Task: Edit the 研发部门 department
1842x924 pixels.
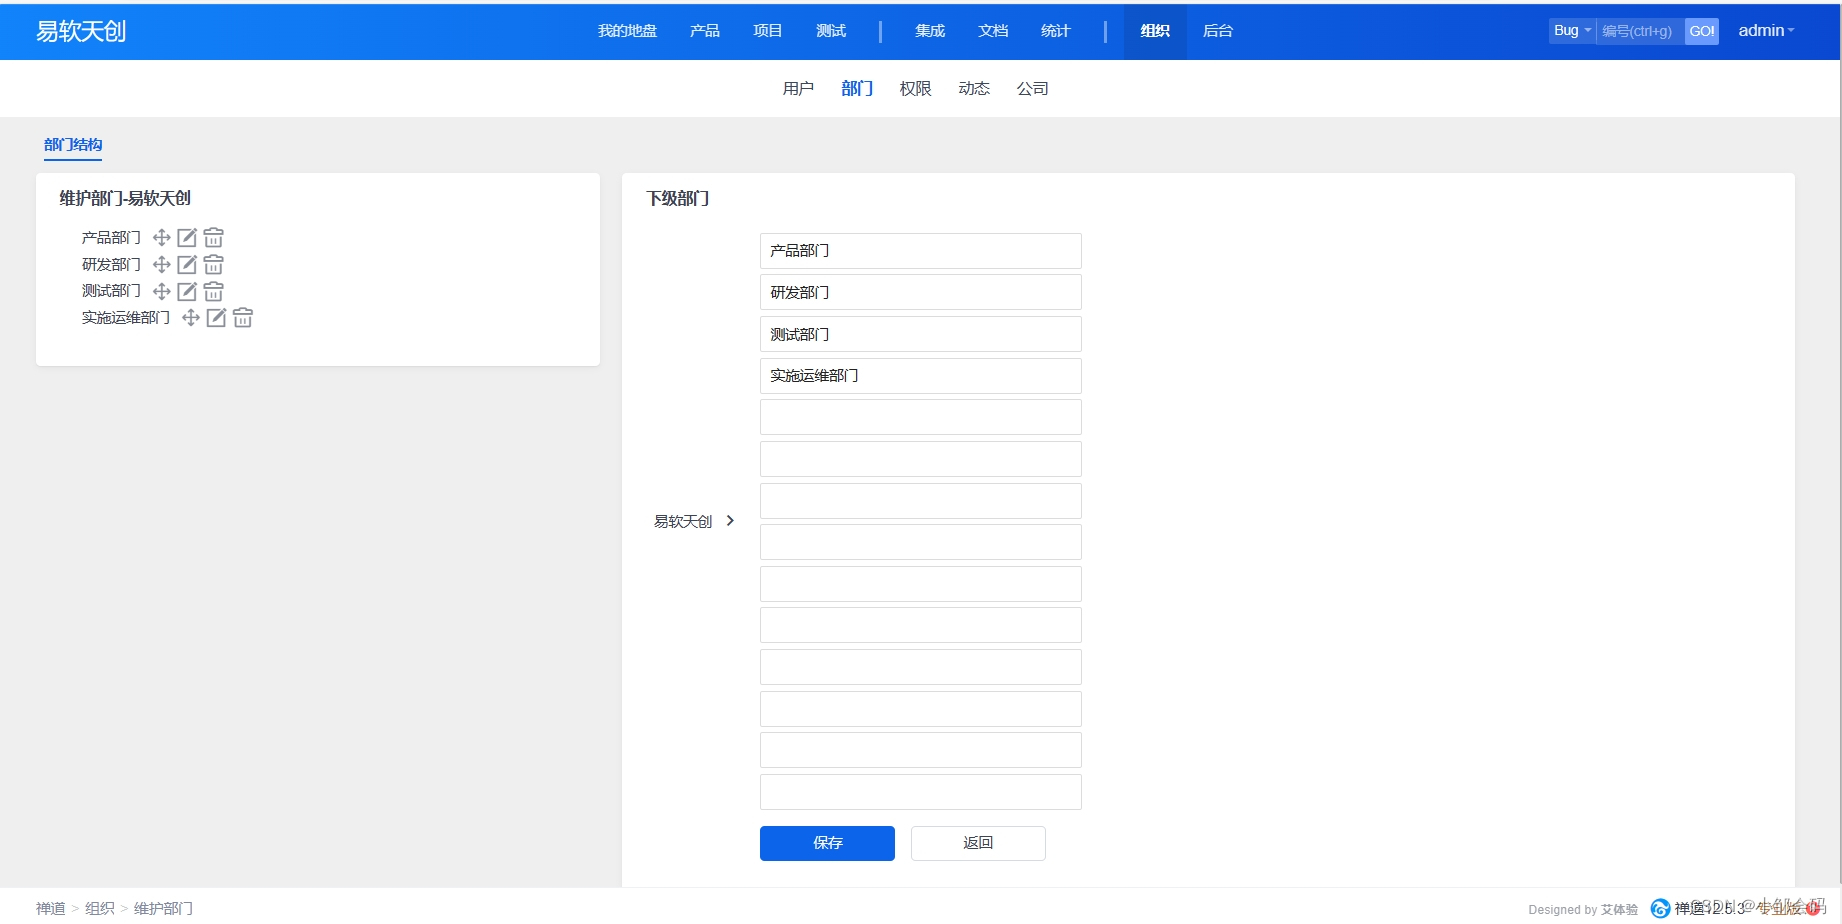Action: [x=187, y=265]
